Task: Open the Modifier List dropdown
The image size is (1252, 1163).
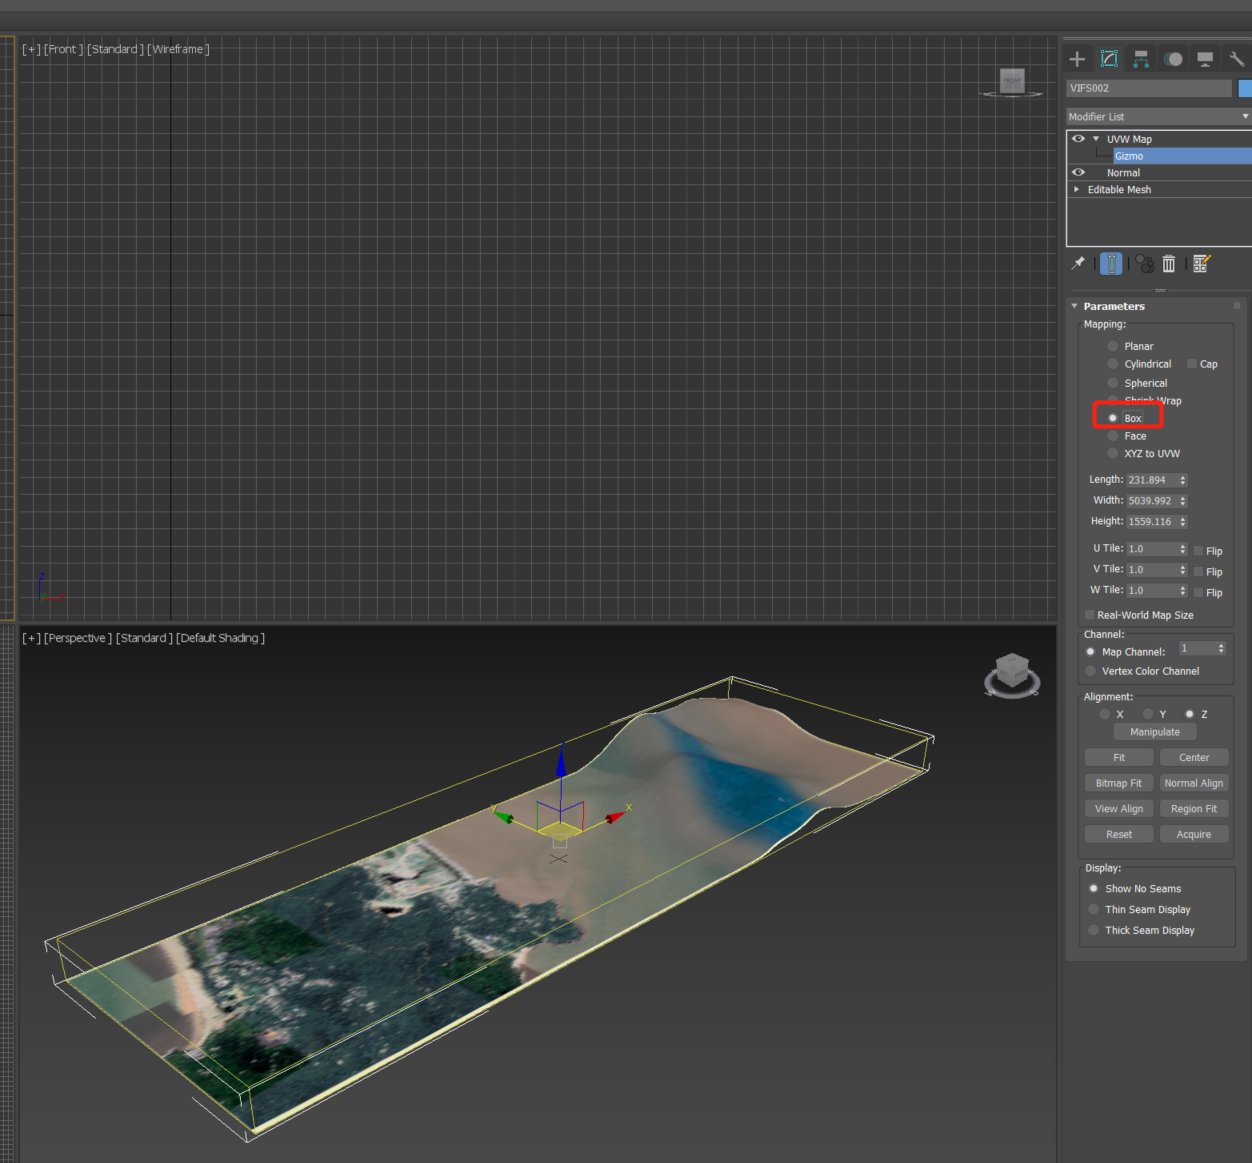Action: pyautogui.click(x=1243, y=116)
